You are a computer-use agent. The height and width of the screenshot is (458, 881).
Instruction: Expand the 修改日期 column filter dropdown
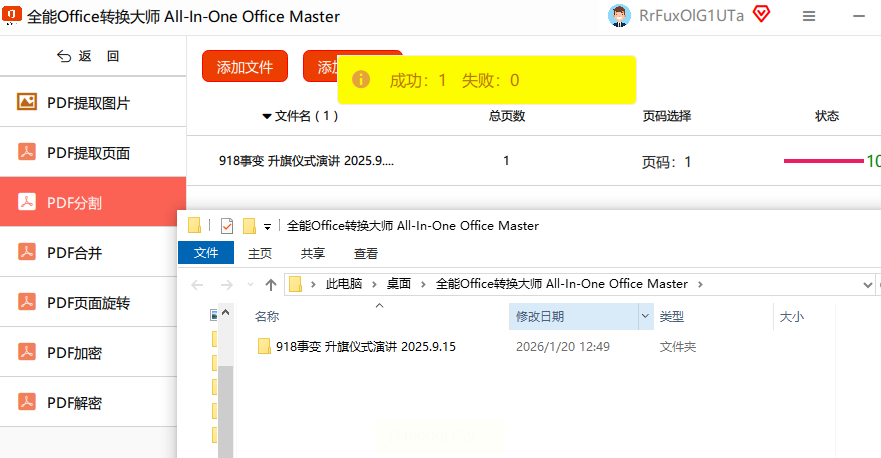pyautogui.click(x=645, y=316)
